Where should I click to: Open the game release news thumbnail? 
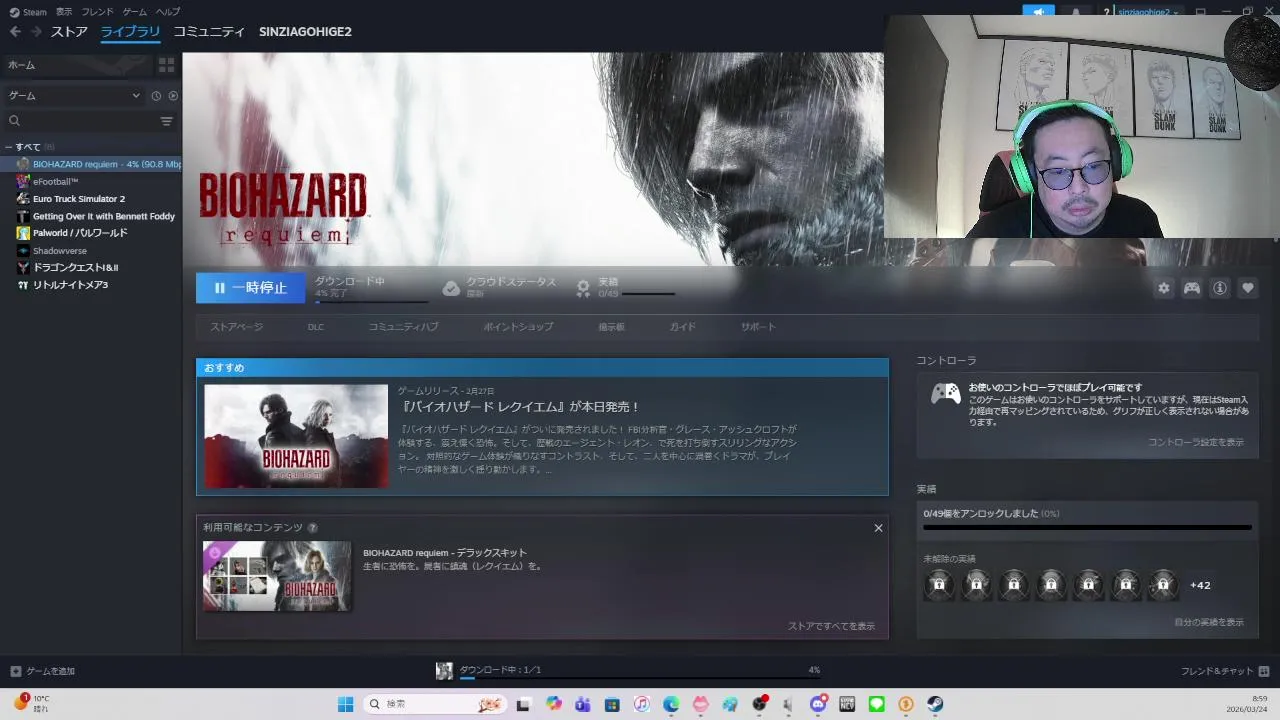[x=296, y=436]
